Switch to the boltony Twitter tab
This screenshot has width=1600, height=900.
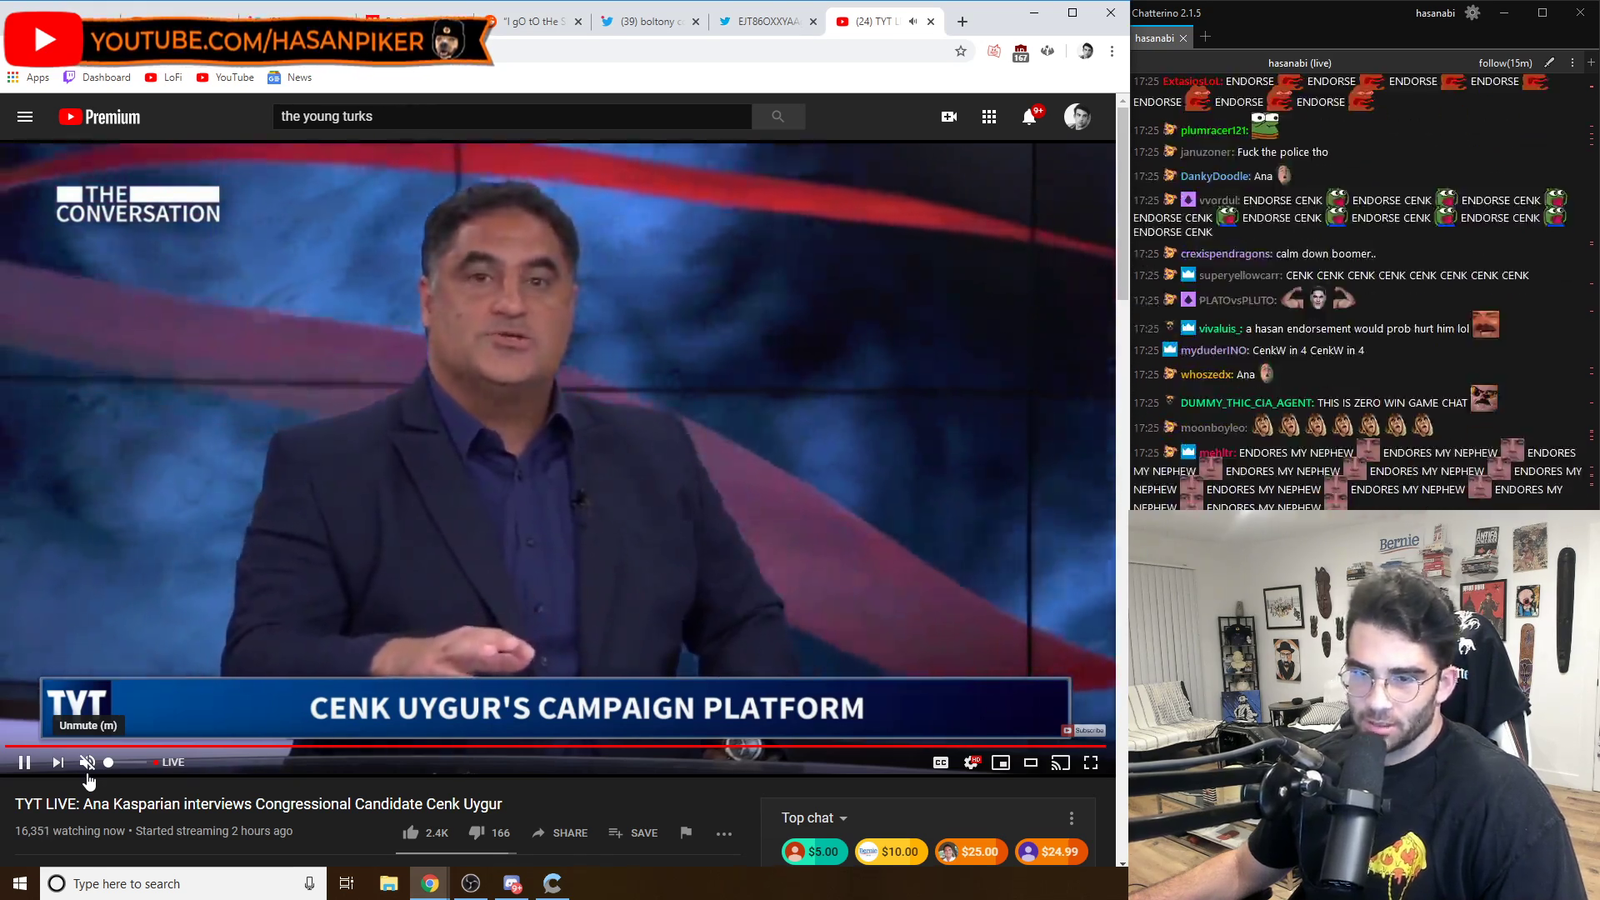pos(650,21)
